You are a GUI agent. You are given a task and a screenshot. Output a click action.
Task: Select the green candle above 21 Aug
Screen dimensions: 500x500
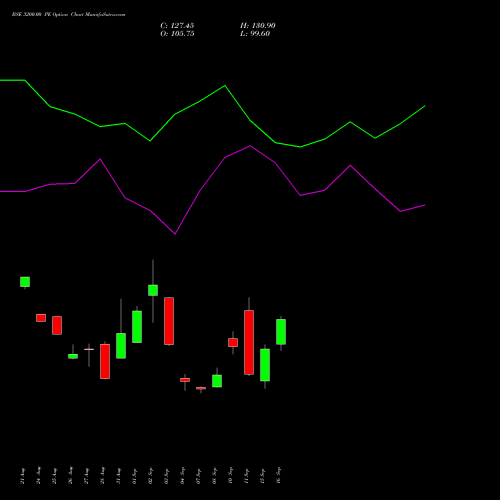pyautogui.click(x=25, y=282)
